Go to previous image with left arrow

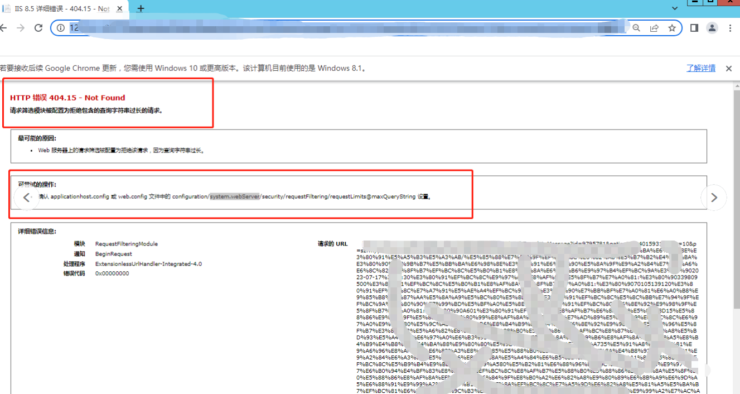coord(26,198)
